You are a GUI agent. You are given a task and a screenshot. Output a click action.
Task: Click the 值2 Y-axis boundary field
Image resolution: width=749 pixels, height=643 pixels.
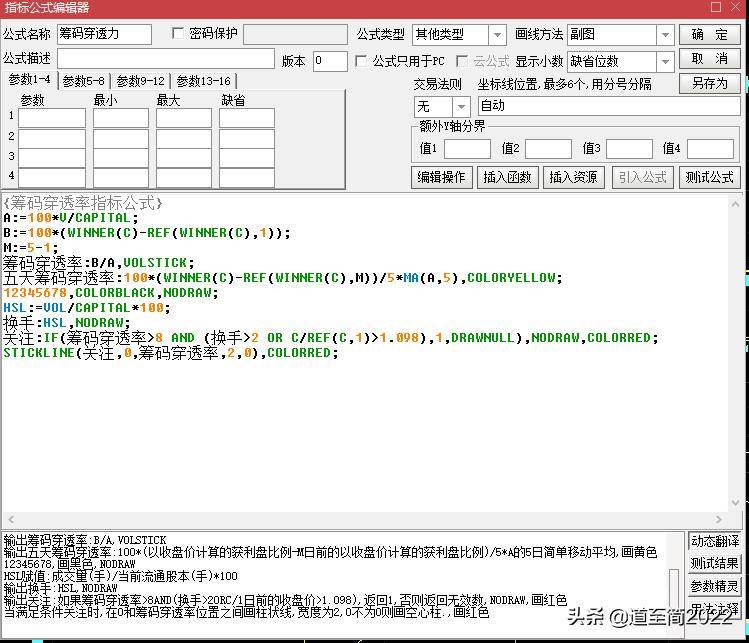click(x=548, y=149)
